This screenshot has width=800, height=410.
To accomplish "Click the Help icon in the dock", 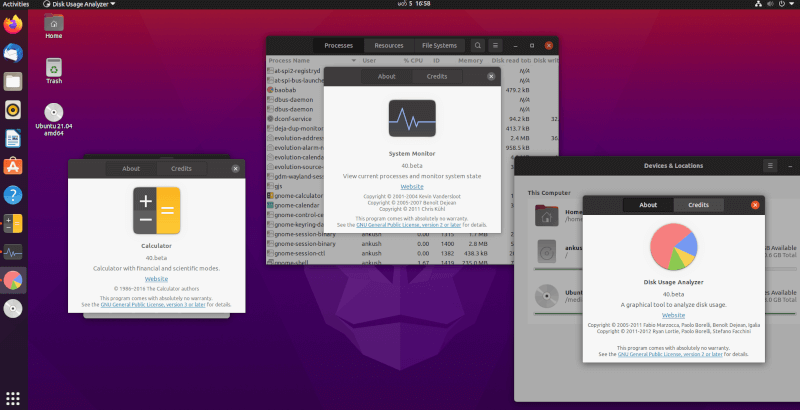I will tap(13, 194).
